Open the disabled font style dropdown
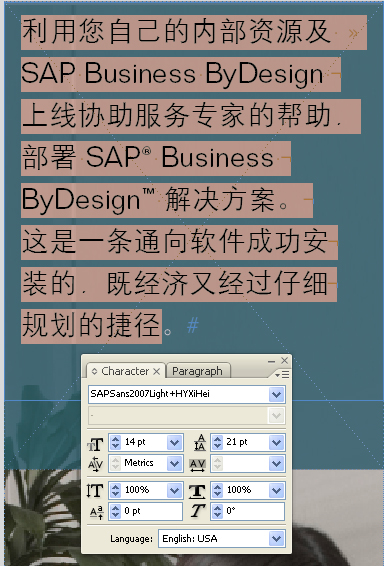388x566 pixels. pyautogui.click(x=276, y=416)
